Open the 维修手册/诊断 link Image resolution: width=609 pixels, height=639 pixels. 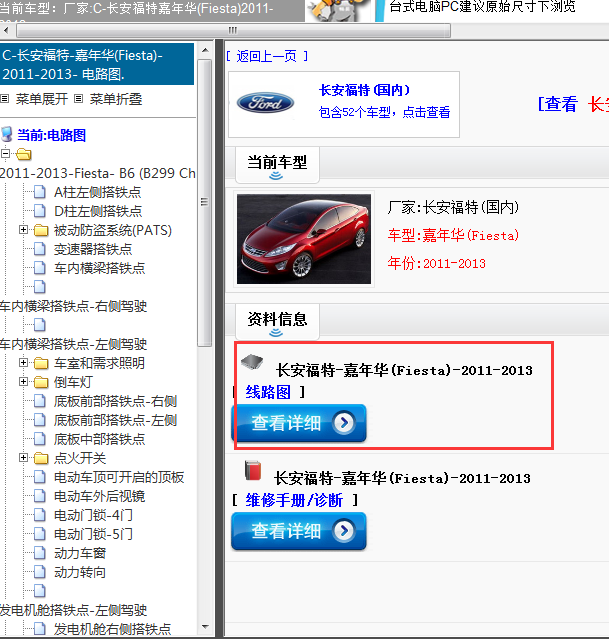coord(294,500)
